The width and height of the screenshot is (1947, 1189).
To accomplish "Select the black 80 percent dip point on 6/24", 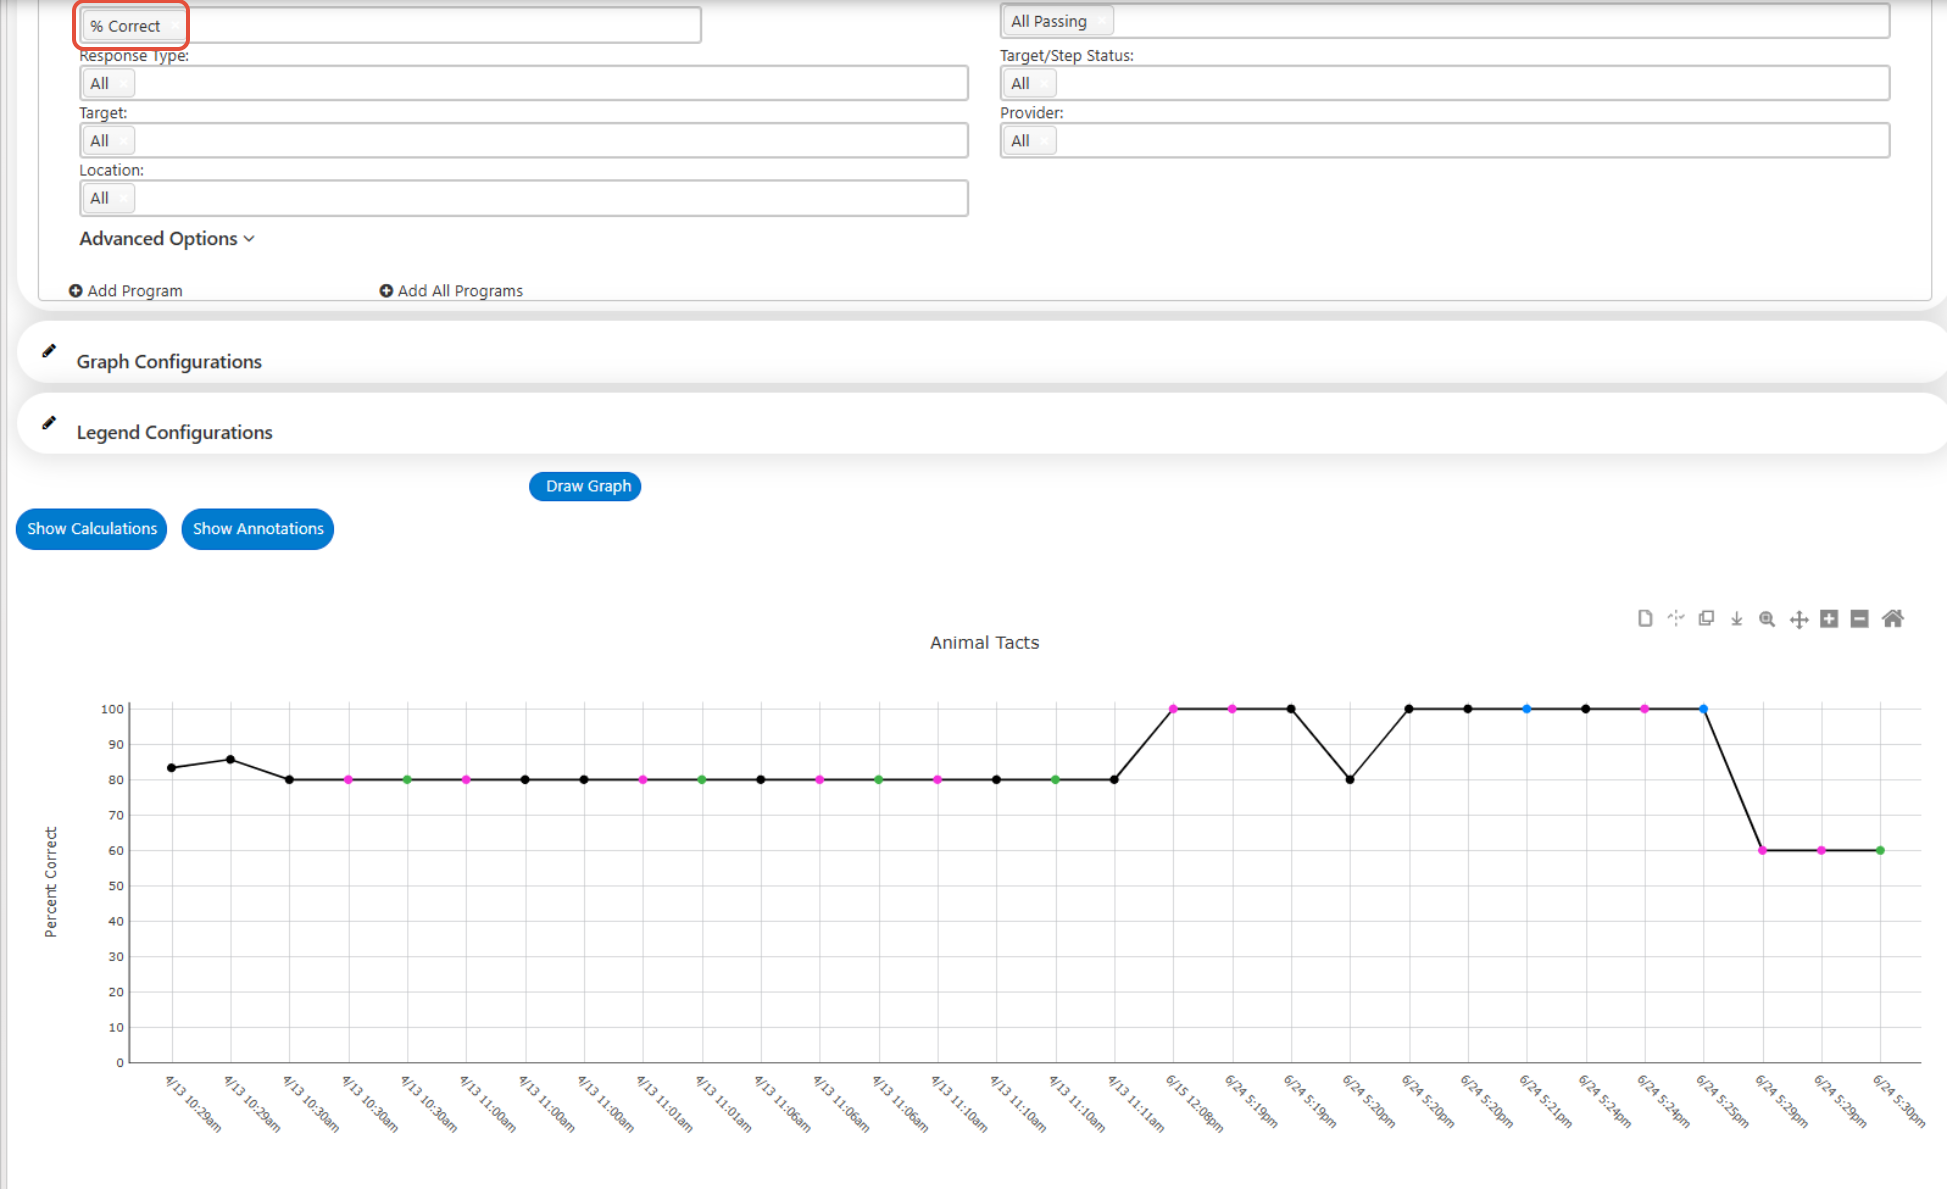I will 1350,780.
